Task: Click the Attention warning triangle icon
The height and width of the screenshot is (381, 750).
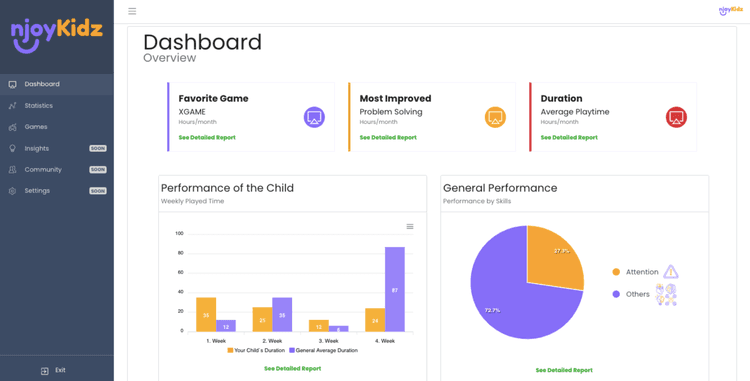Action: [x=671, y=272]
